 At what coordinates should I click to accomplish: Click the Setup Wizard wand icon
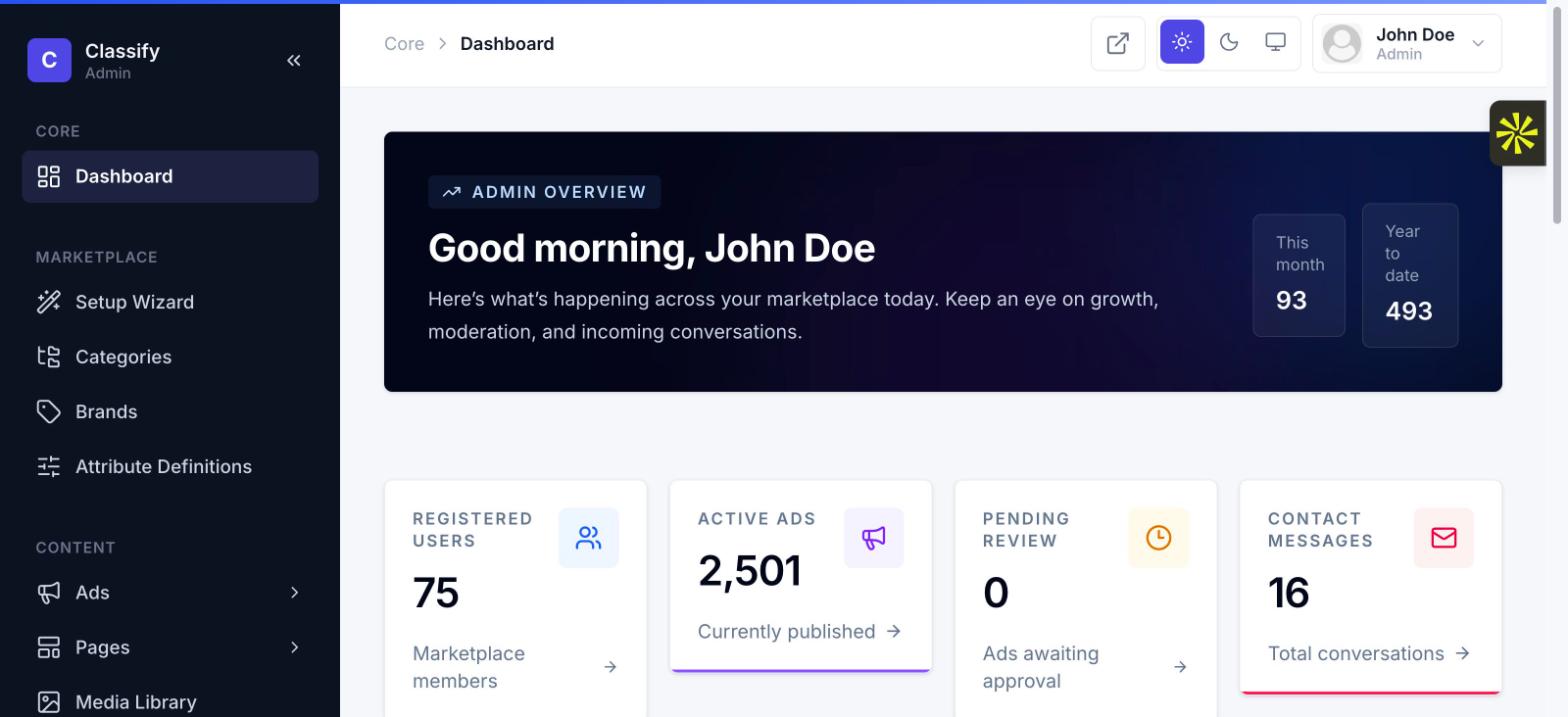pyautogui.click(x=49, y=302)
